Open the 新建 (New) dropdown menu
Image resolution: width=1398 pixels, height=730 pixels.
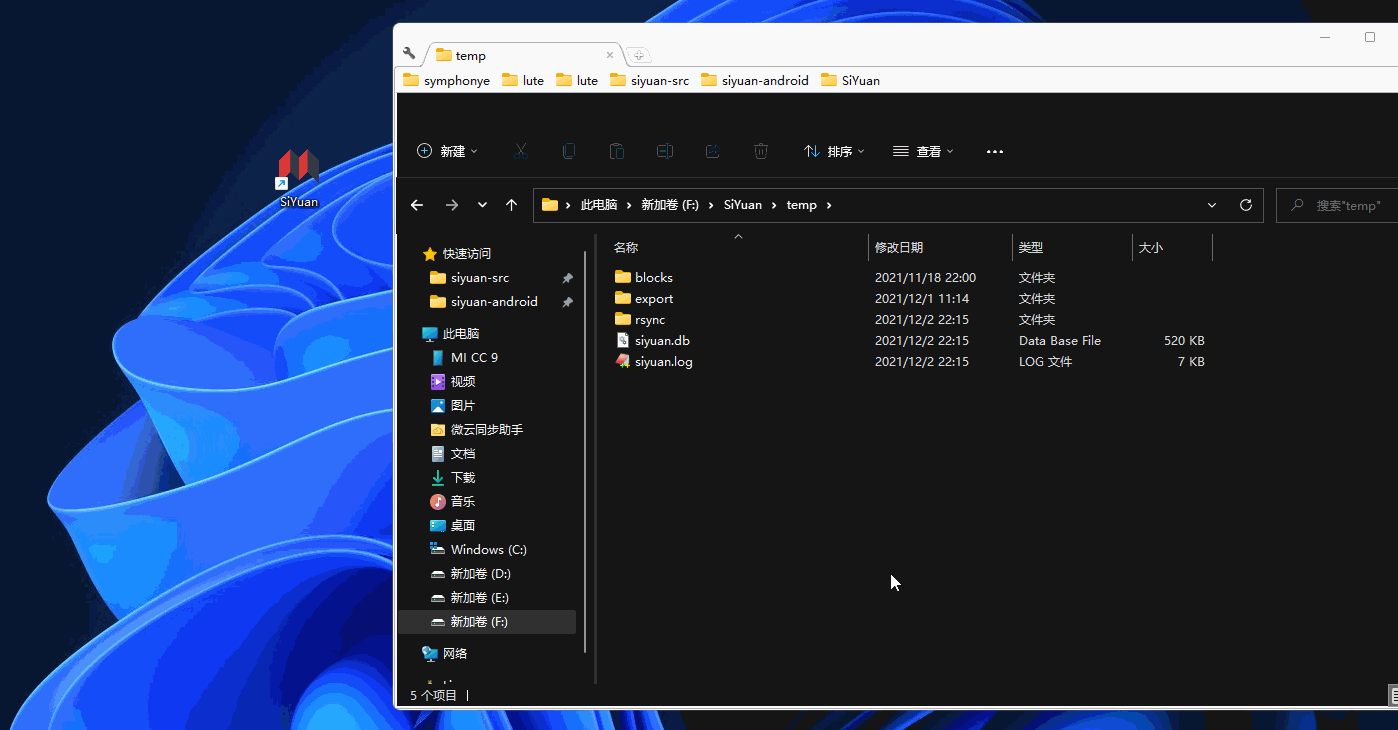(447, 151)
